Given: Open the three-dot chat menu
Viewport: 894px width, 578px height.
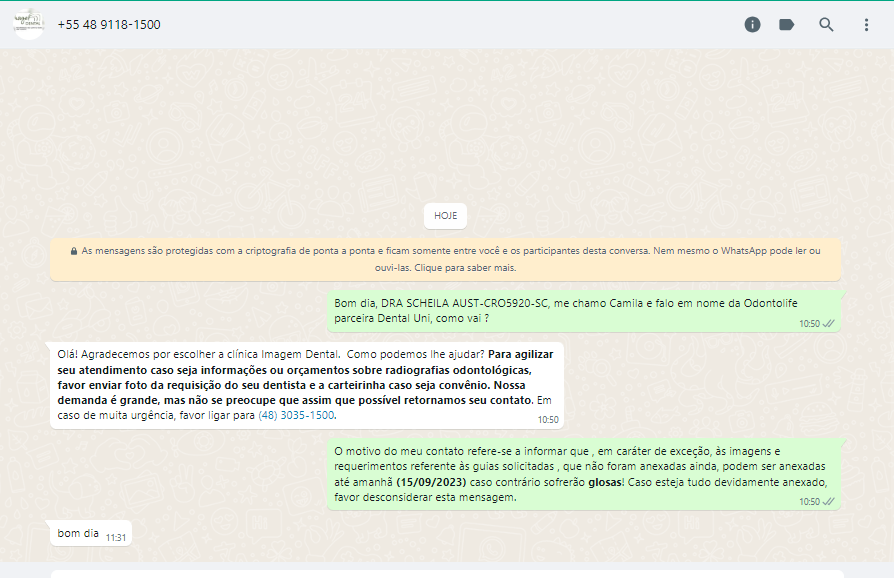Looking at the screenshot, I should tap(866, 25).
